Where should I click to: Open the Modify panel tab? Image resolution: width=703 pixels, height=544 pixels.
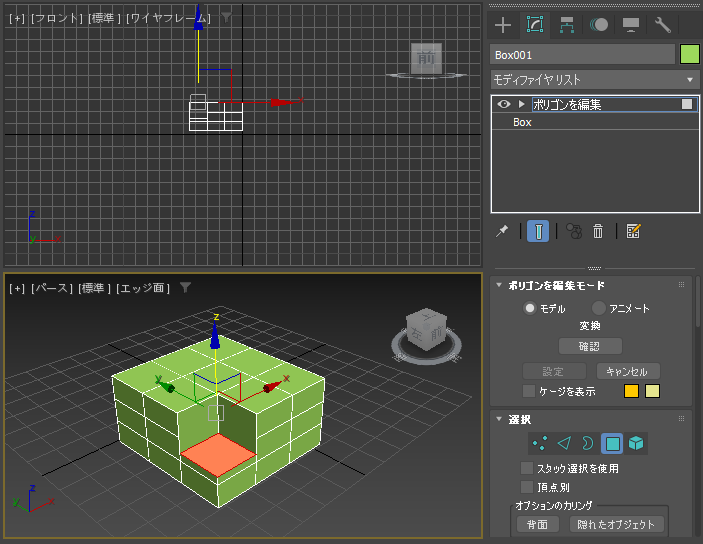point(535,24)
